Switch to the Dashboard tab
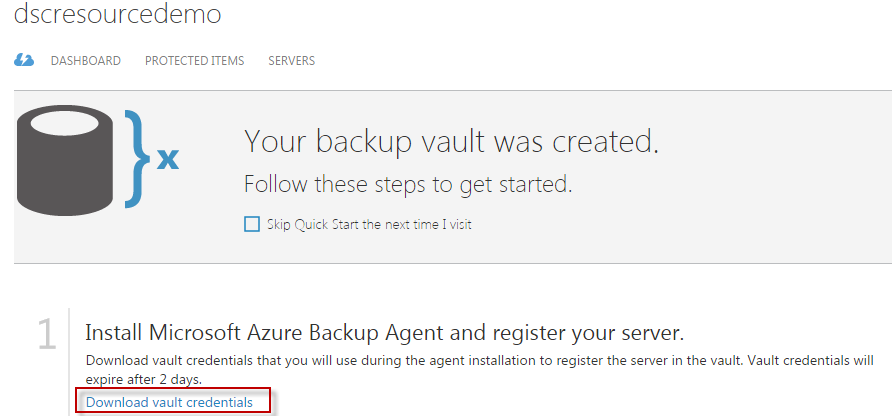This screenshot has height=416, width=892. tap(86, 61)
